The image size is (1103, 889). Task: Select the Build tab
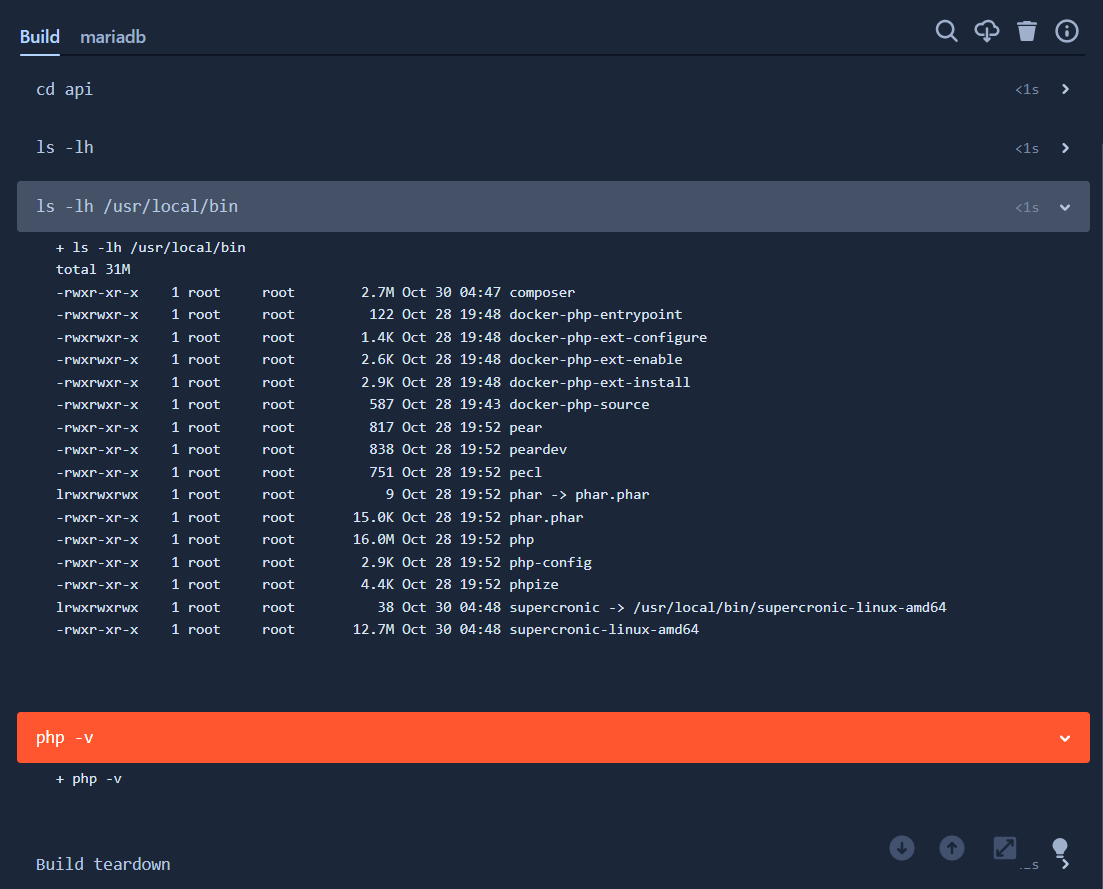coord(39,36)
